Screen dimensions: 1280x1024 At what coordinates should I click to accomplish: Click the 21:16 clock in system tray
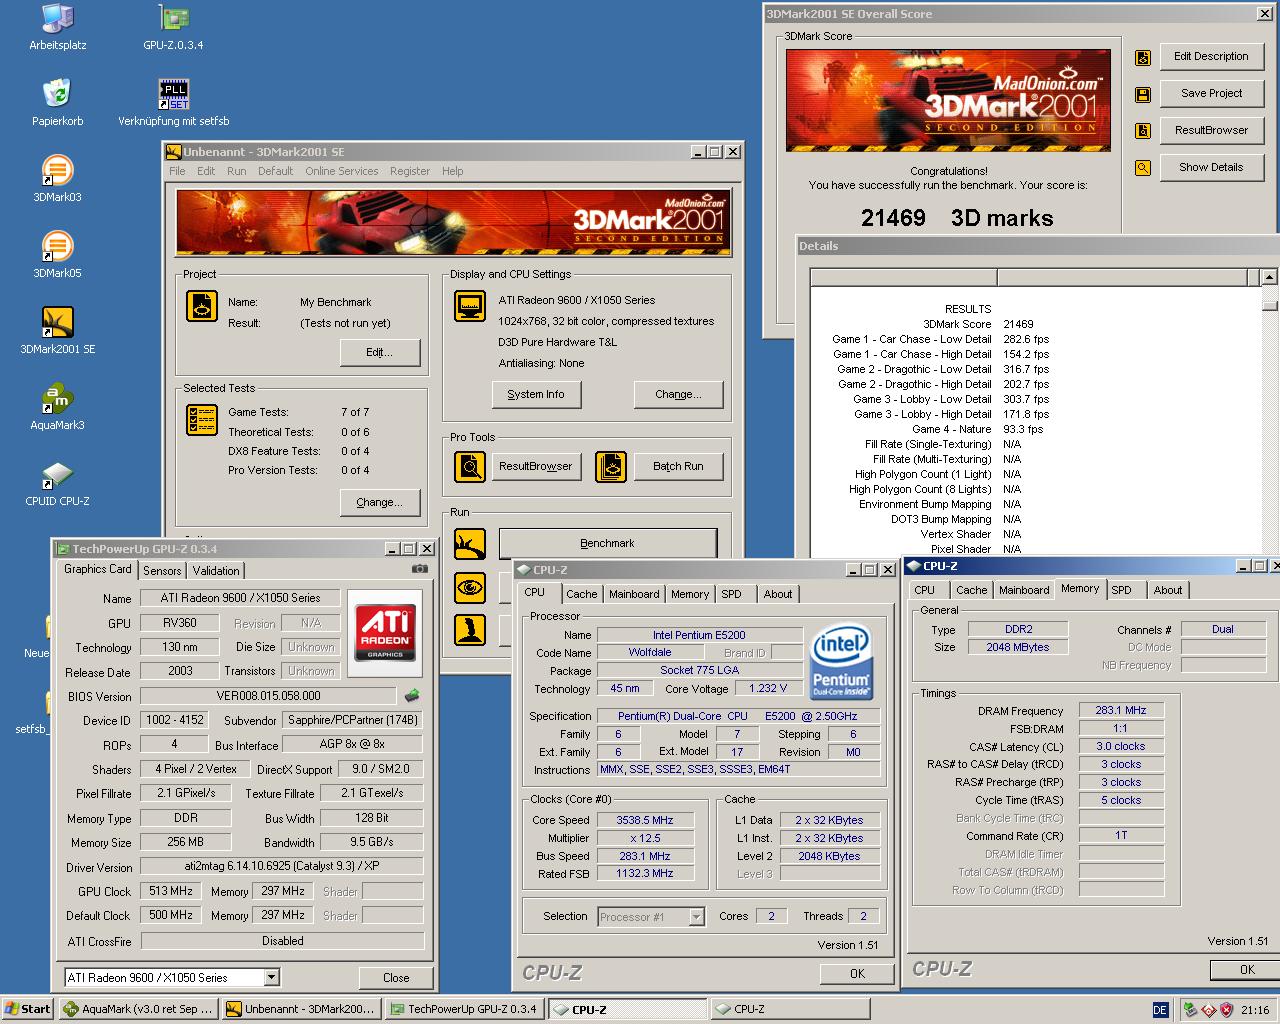point(1254,1010)
